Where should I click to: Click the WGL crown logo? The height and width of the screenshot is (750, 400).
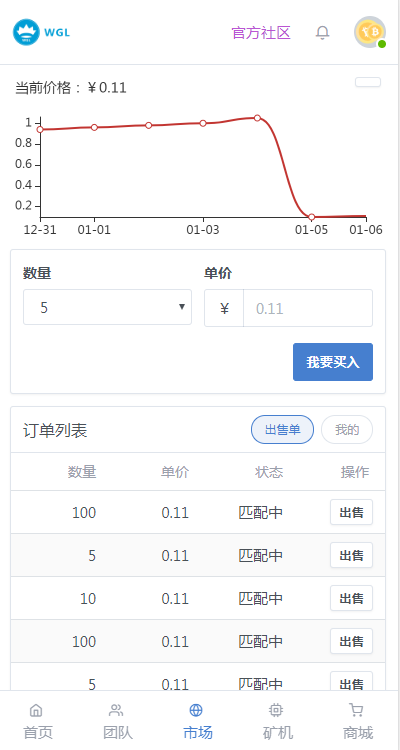(26, 33)
